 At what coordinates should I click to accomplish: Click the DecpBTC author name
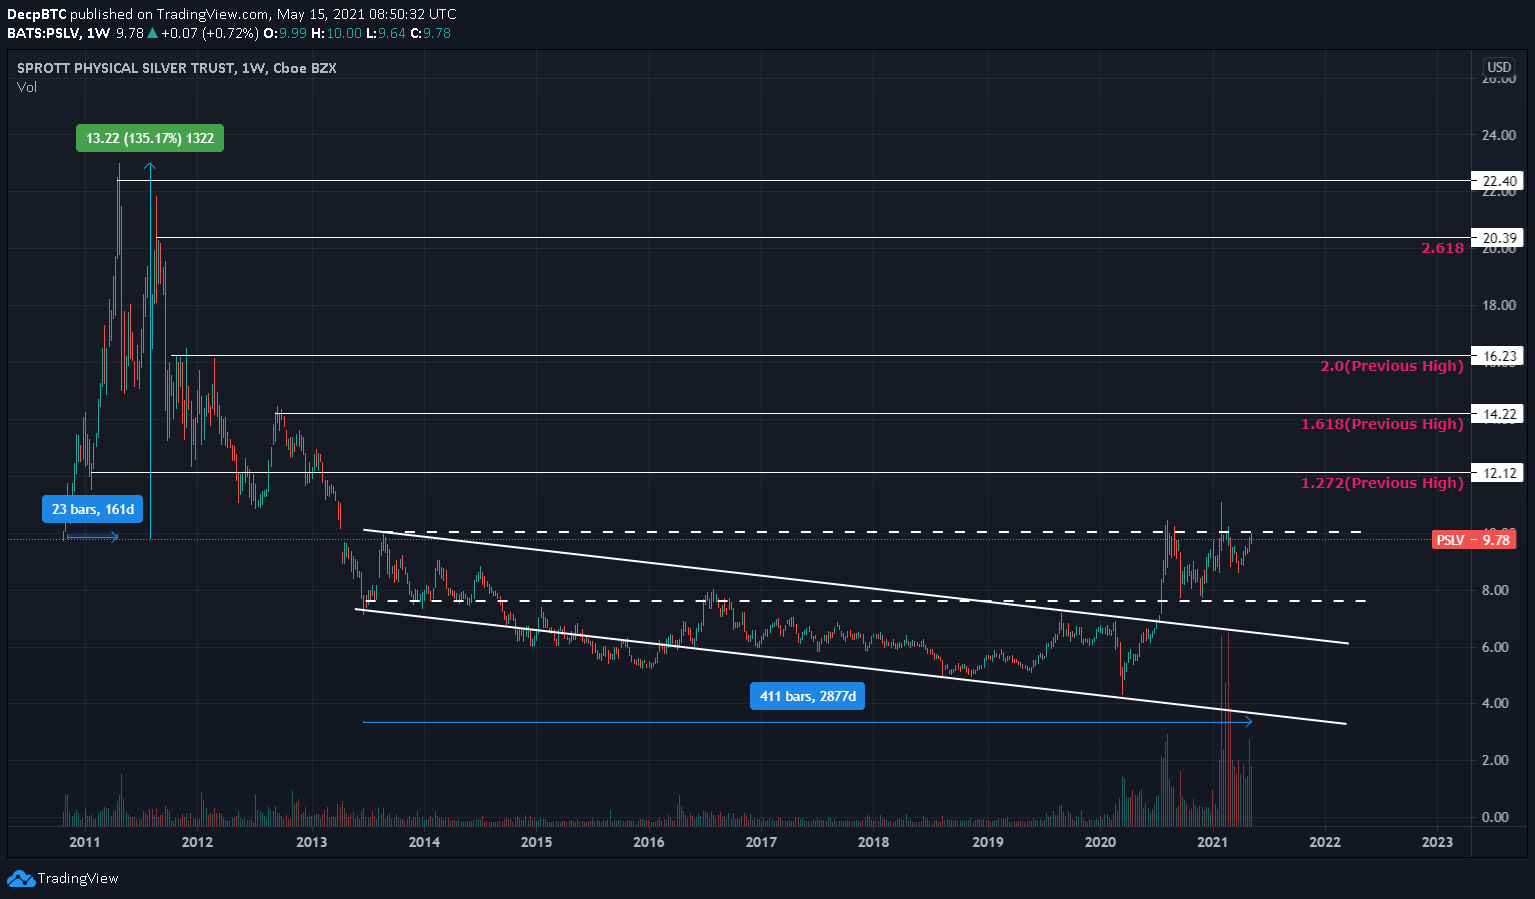37,14
